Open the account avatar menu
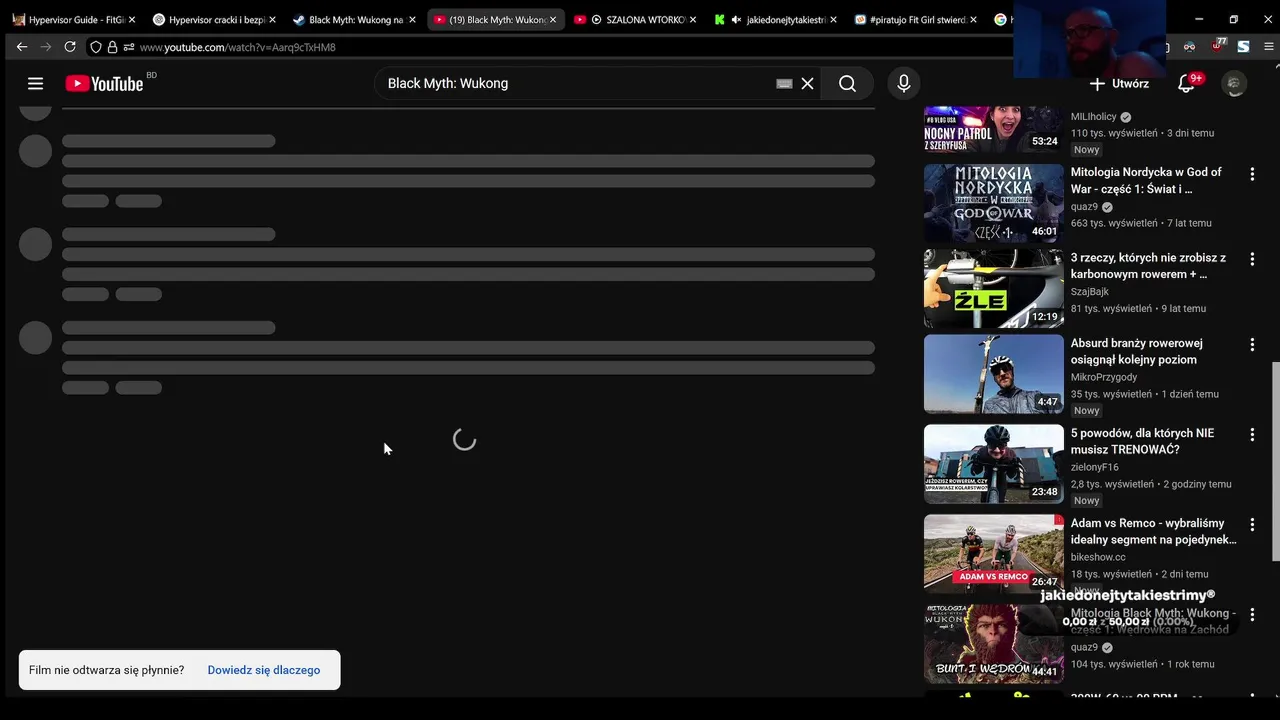The width and height of the screenshot is (1280, 720). click(1235, 84)
